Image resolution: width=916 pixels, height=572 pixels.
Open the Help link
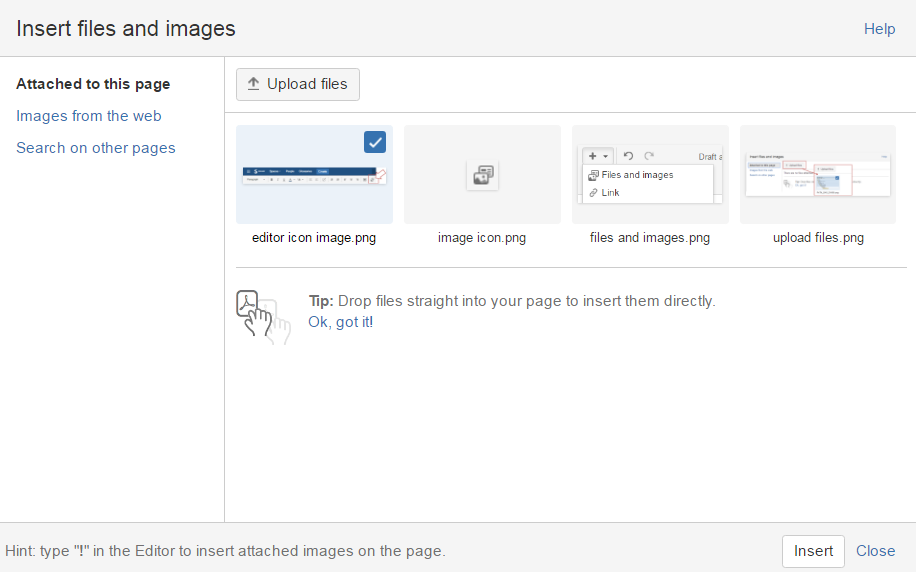coord(879,29)
